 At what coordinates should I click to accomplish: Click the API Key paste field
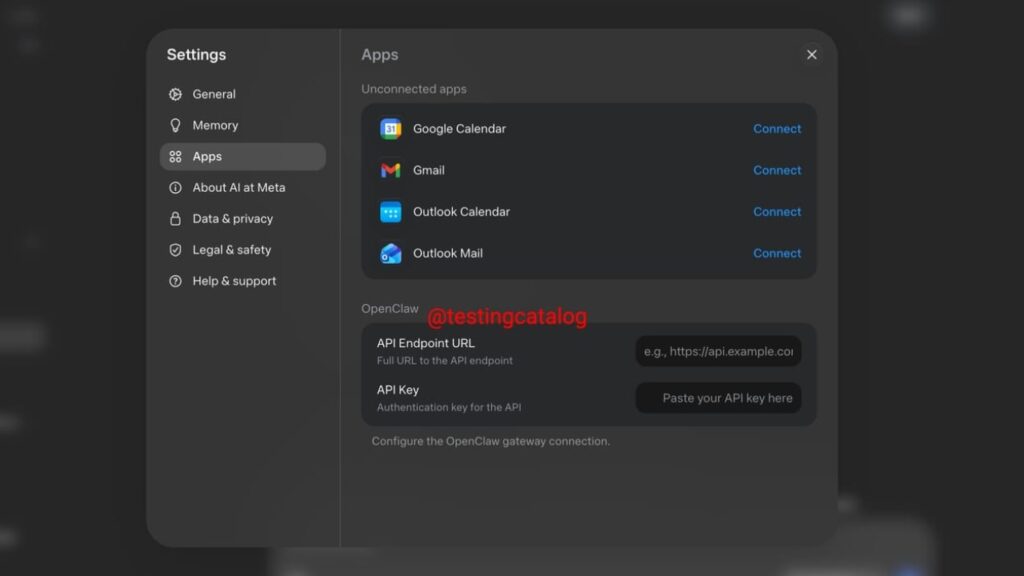(x=718, y=397)
